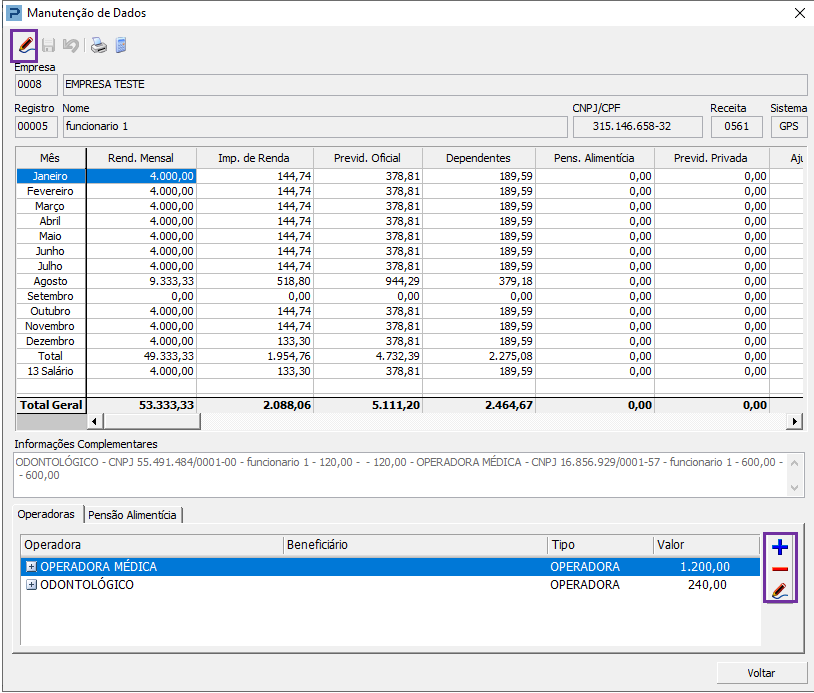The width and height of the screenshot is (814, 693).
Task: Switch to the Pensão Alimentícia tab
Action: coord(132,515)
